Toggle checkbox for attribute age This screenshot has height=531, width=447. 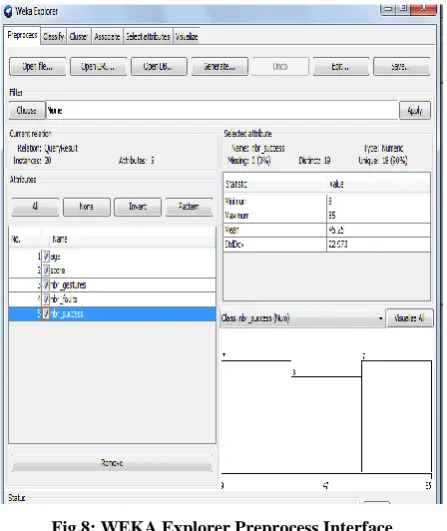click(x=46, y=256)
